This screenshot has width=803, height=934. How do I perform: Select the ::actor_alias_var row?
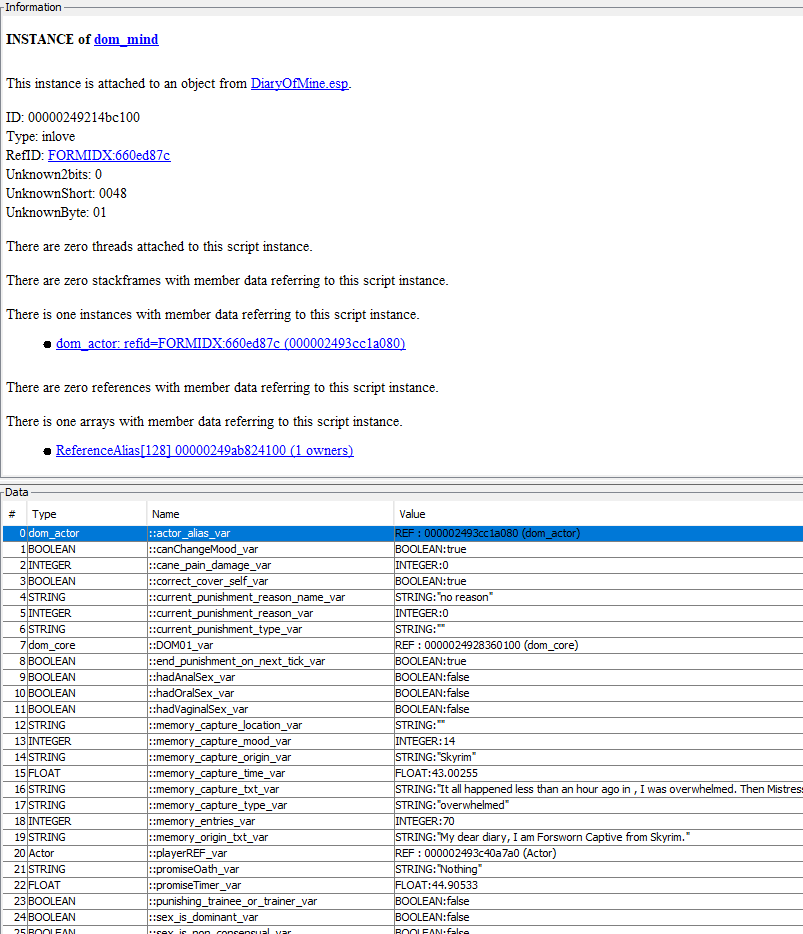pos(190,533)
